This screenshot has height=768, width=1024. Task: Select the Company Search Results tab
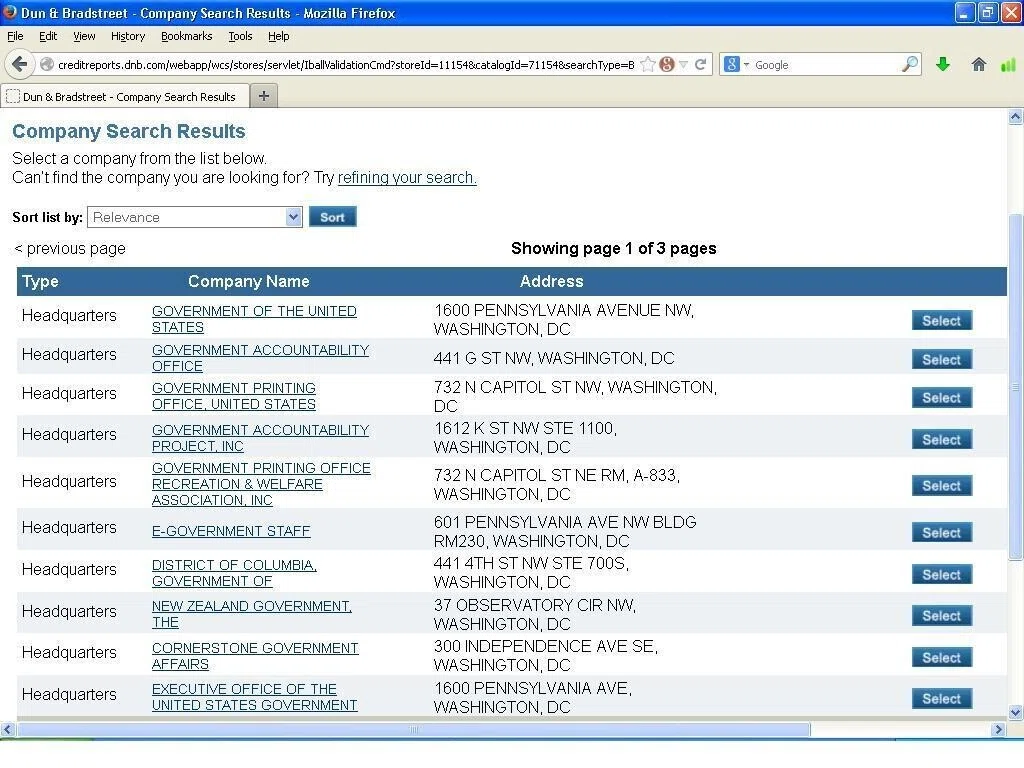point(125,97)
